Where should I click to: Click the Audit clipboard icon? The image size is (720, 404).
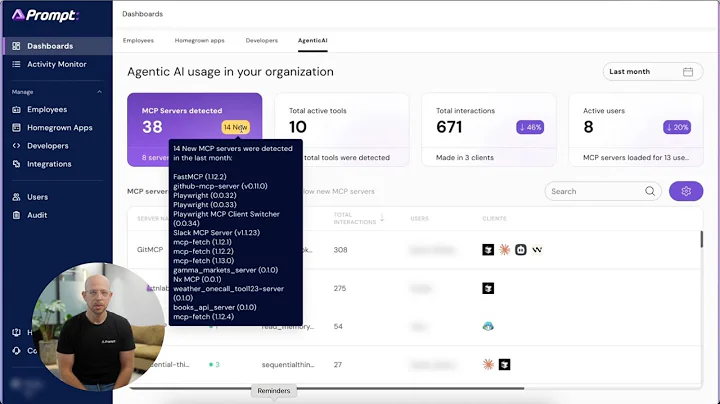click(x=16, y=215)
